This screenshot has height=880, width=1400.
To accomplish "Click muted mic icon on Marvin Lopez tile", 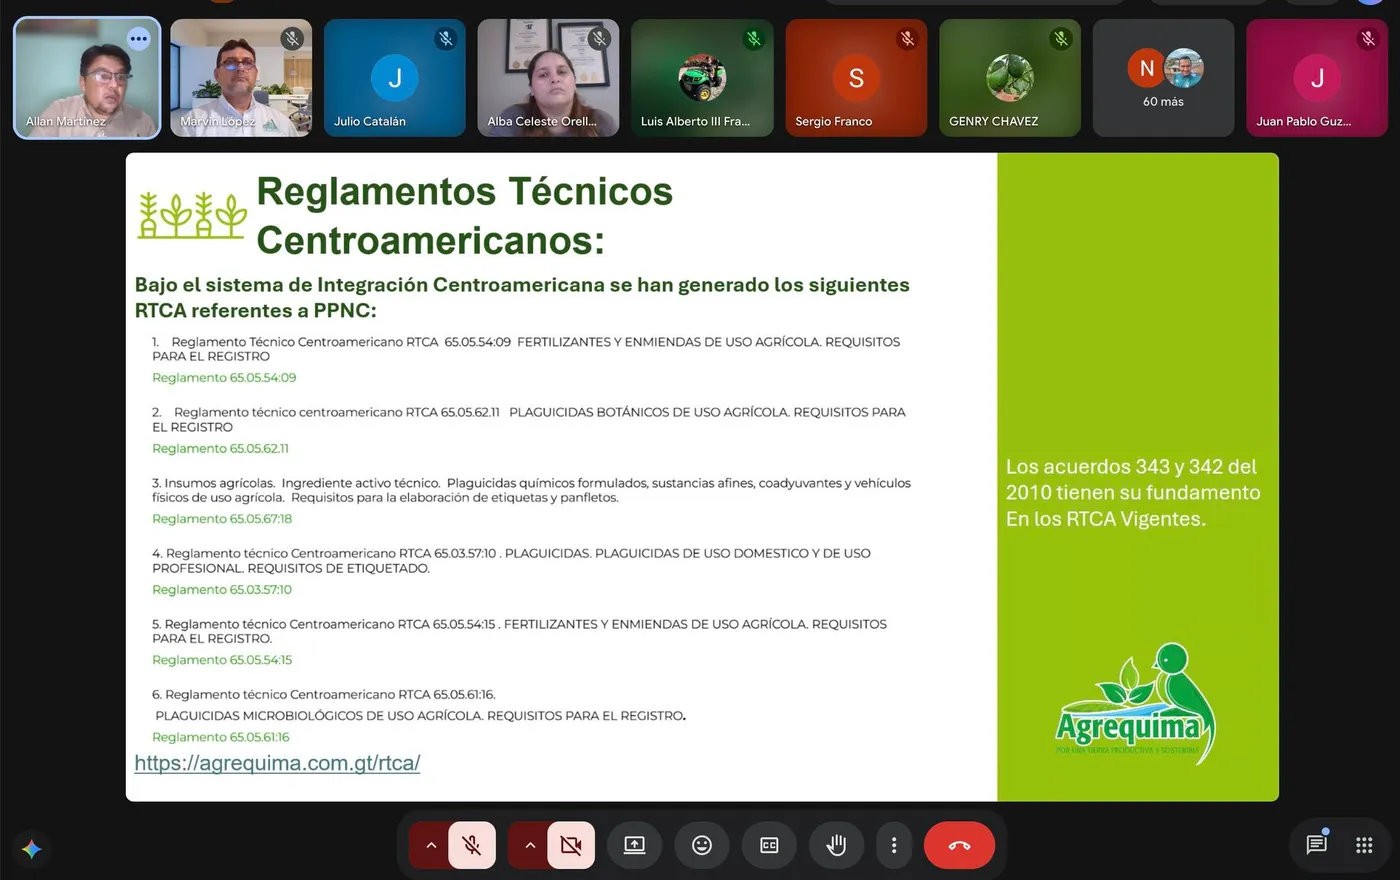I will (x=292, y=39).
